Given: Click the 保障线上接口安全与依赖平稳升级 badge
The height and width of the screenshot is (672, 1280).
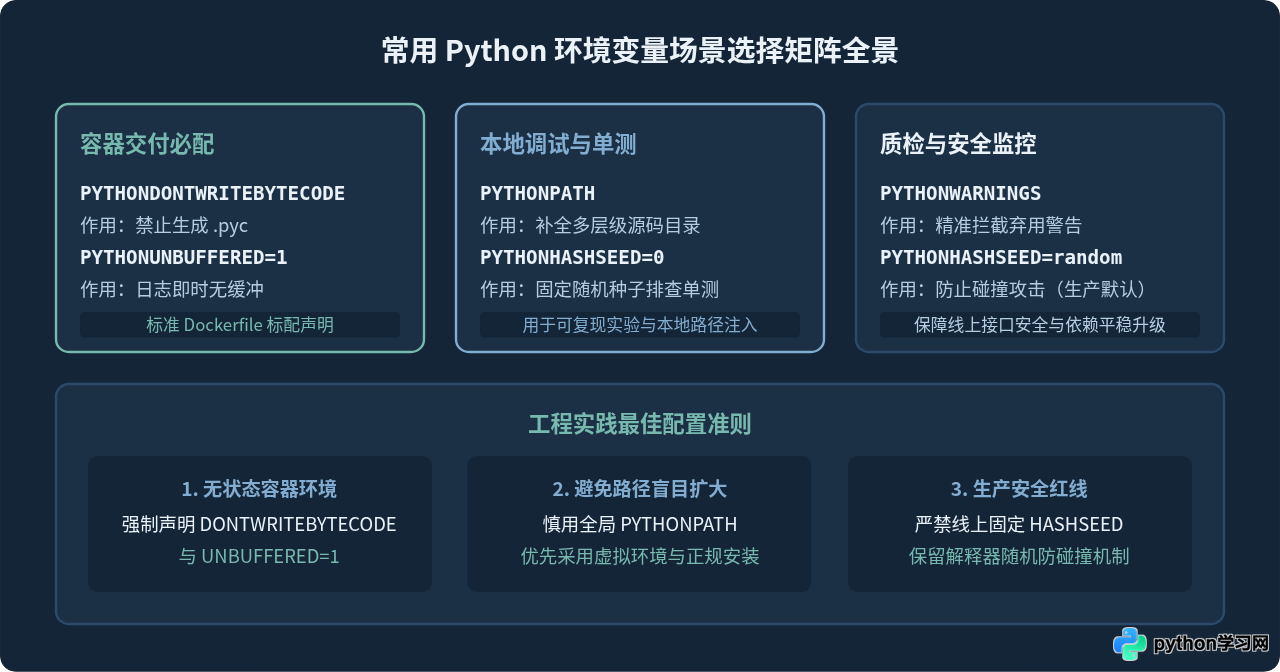Looking at the screenshot, I should pos(1040,325).
